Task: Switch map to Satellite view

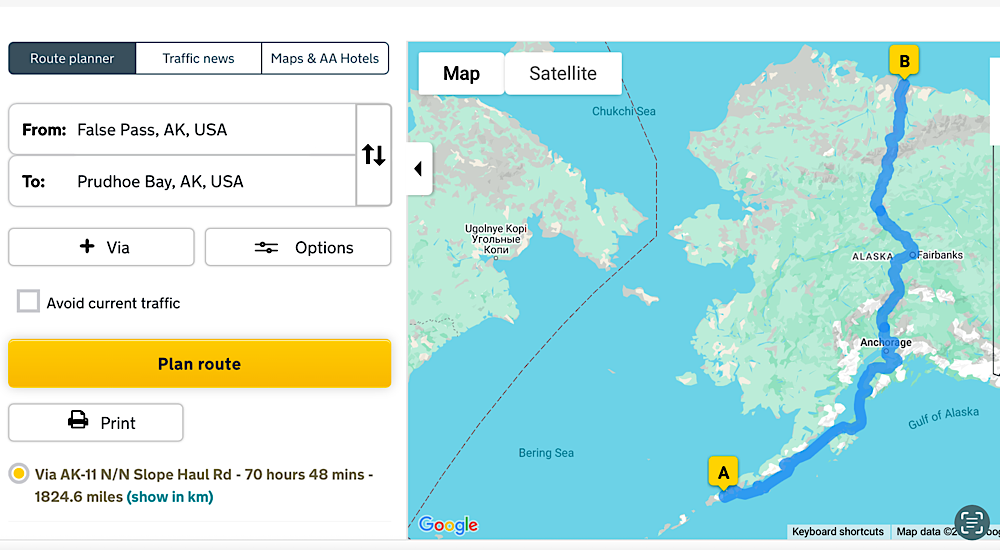Action: 563,74
